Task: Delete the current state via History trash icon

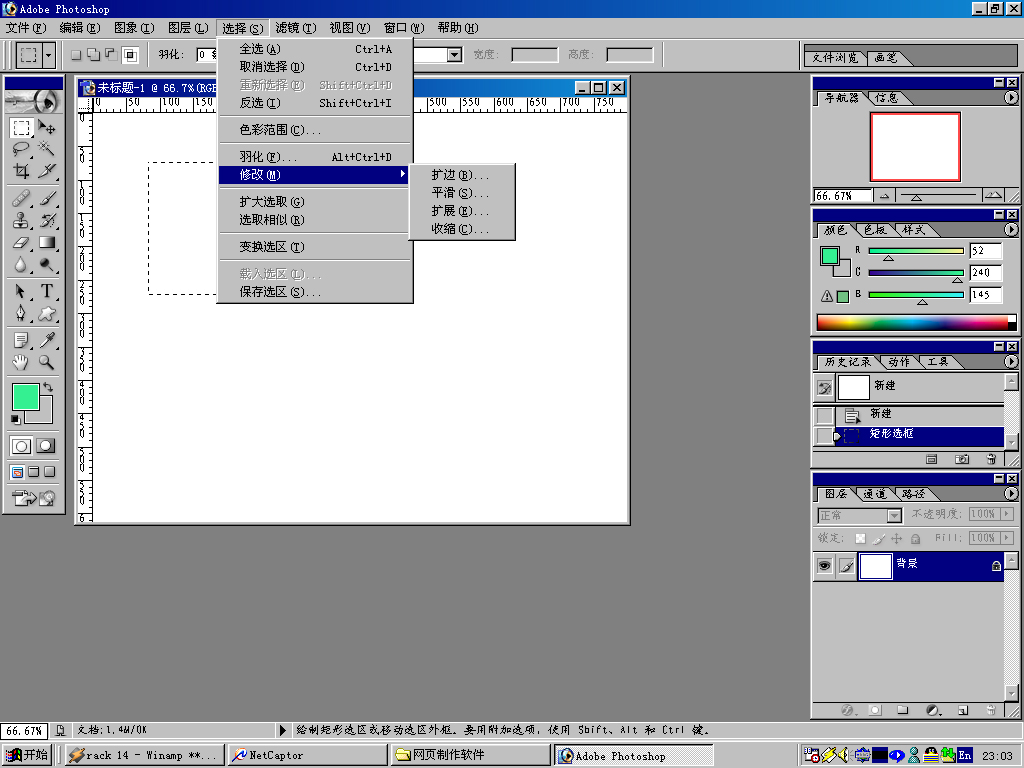Action: [991, 459]
